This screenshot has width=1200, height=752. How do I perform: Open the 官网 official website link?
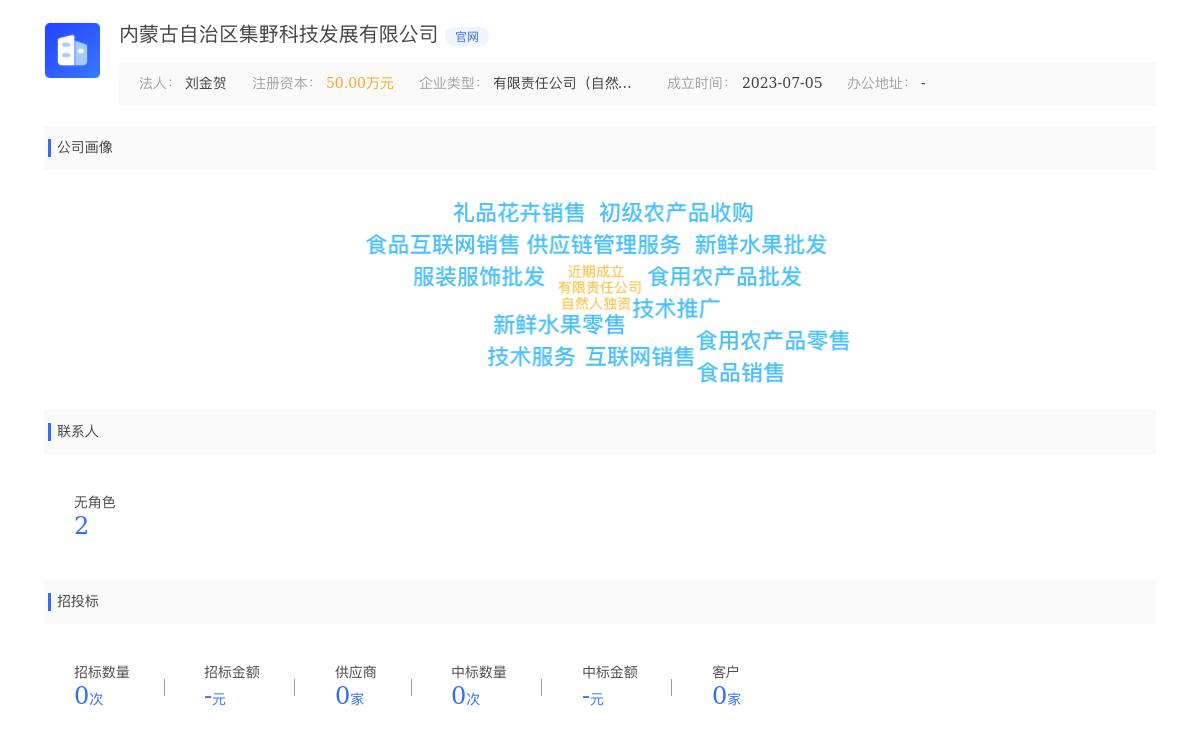tap(467, 37)
